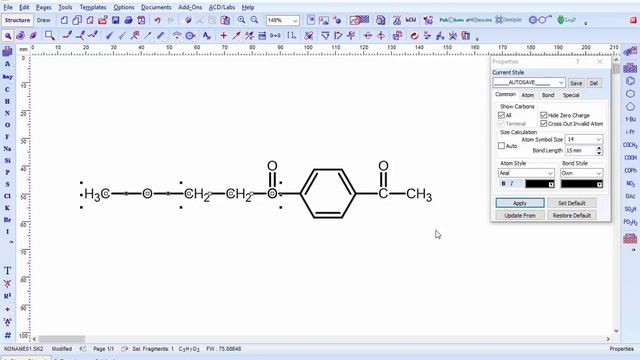The image size is (640, 360).
Task: Click the New document icon
Action: point(64,20)
